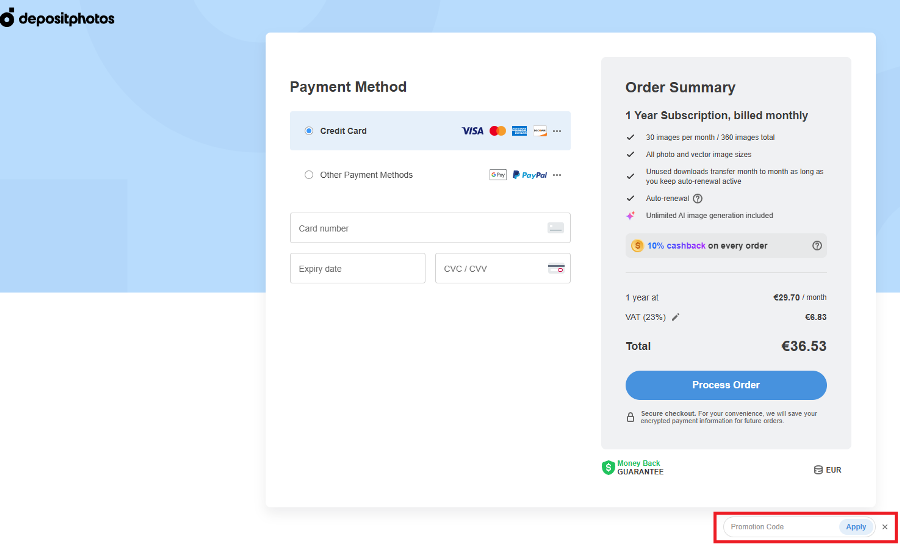Viewport: 900px width, 545px height.
Task: Show more credit card types ellipsis
Action: click(x=557, y=131)
